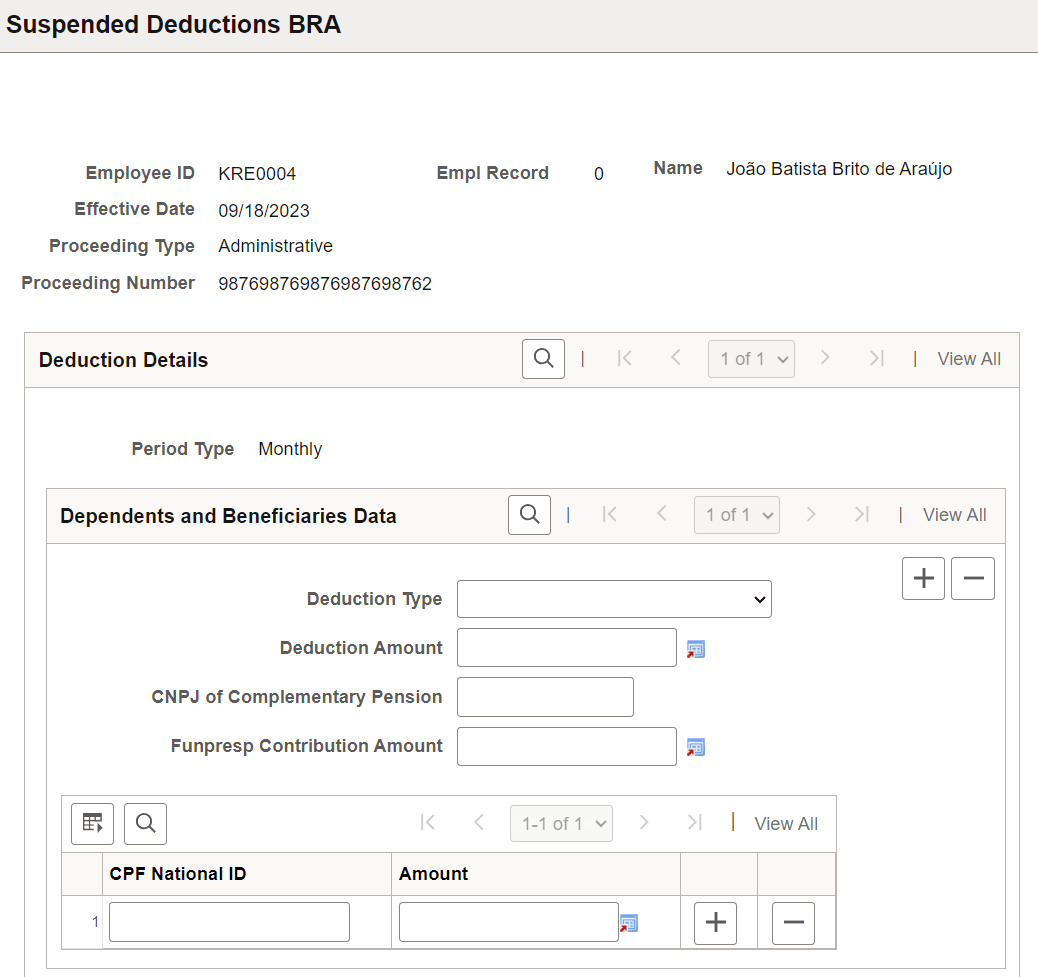Screen dimensions: 1038x977
Task: Click the previous arrow in Deduction Details
Action: pyautogui.click(x=675, y=358)
